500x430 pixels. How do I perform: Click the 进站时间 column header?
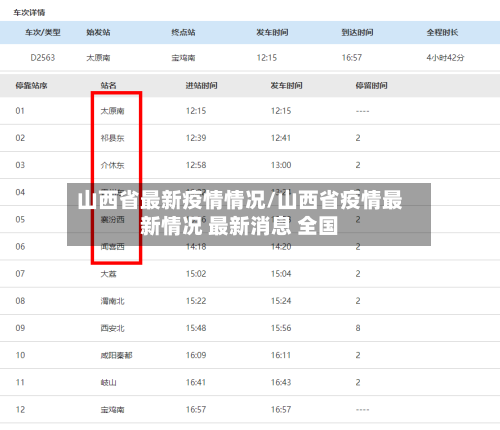(202, 86)
